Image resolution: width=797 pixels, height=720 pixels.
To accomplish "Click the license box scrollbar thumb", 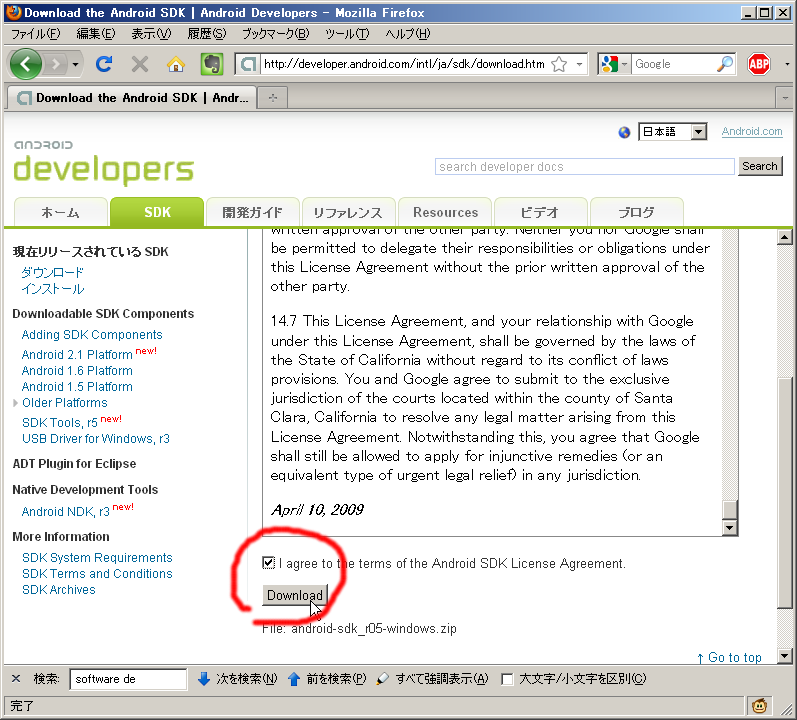I will 730,509.
